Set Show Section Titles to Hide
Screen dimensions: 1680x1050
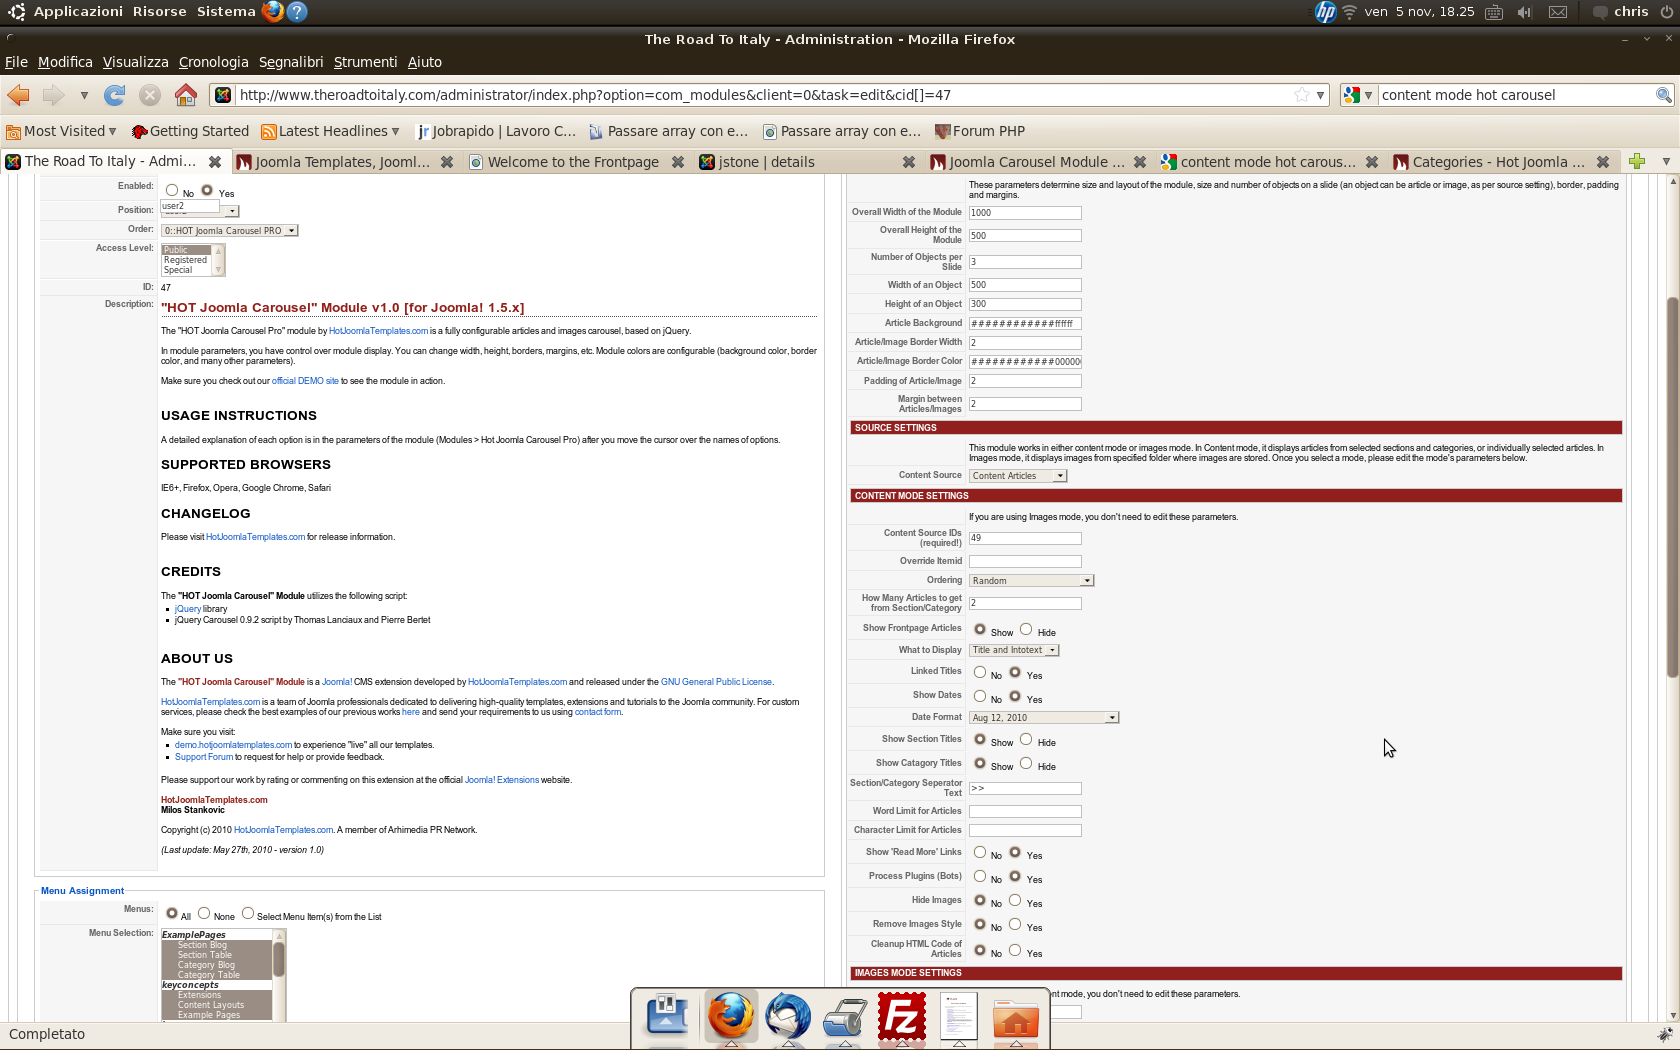point(1026,739)
